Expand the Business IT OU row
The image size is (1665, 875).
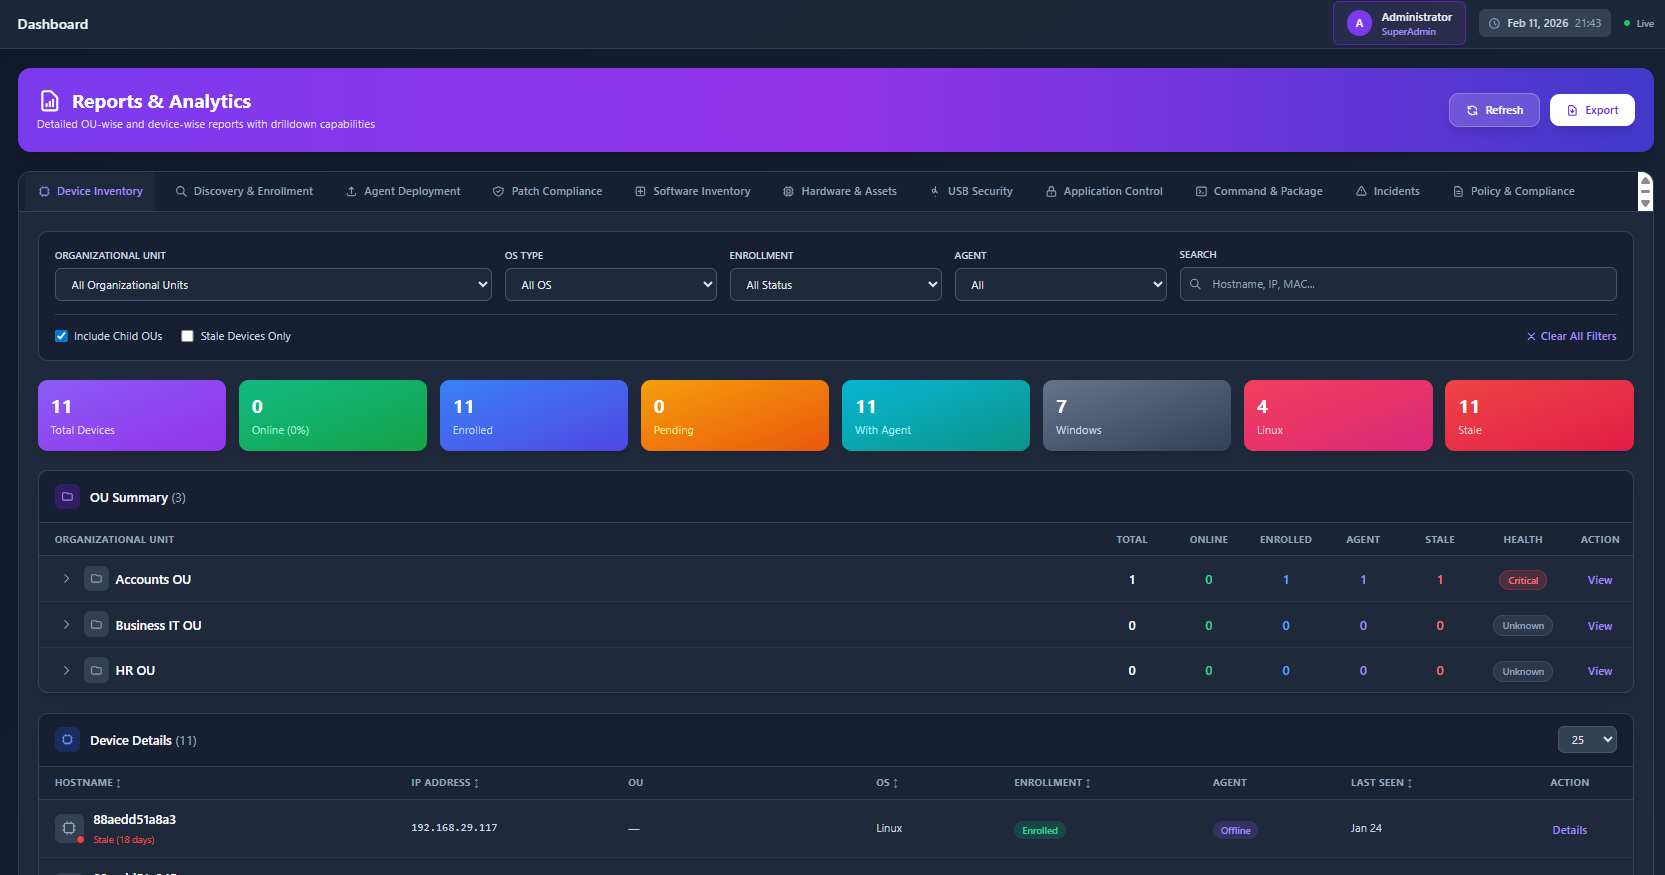(66, 625)
